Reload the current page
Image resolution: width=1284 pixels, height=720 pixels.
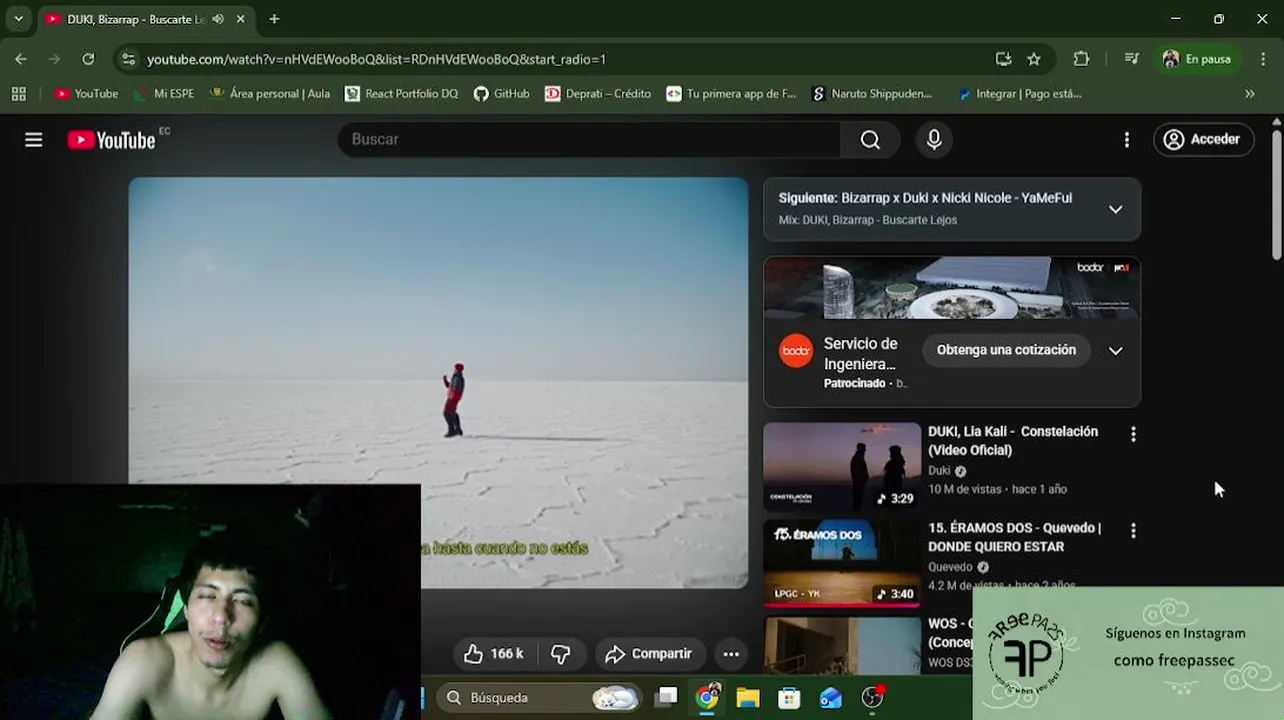click(x=88, y=59)
